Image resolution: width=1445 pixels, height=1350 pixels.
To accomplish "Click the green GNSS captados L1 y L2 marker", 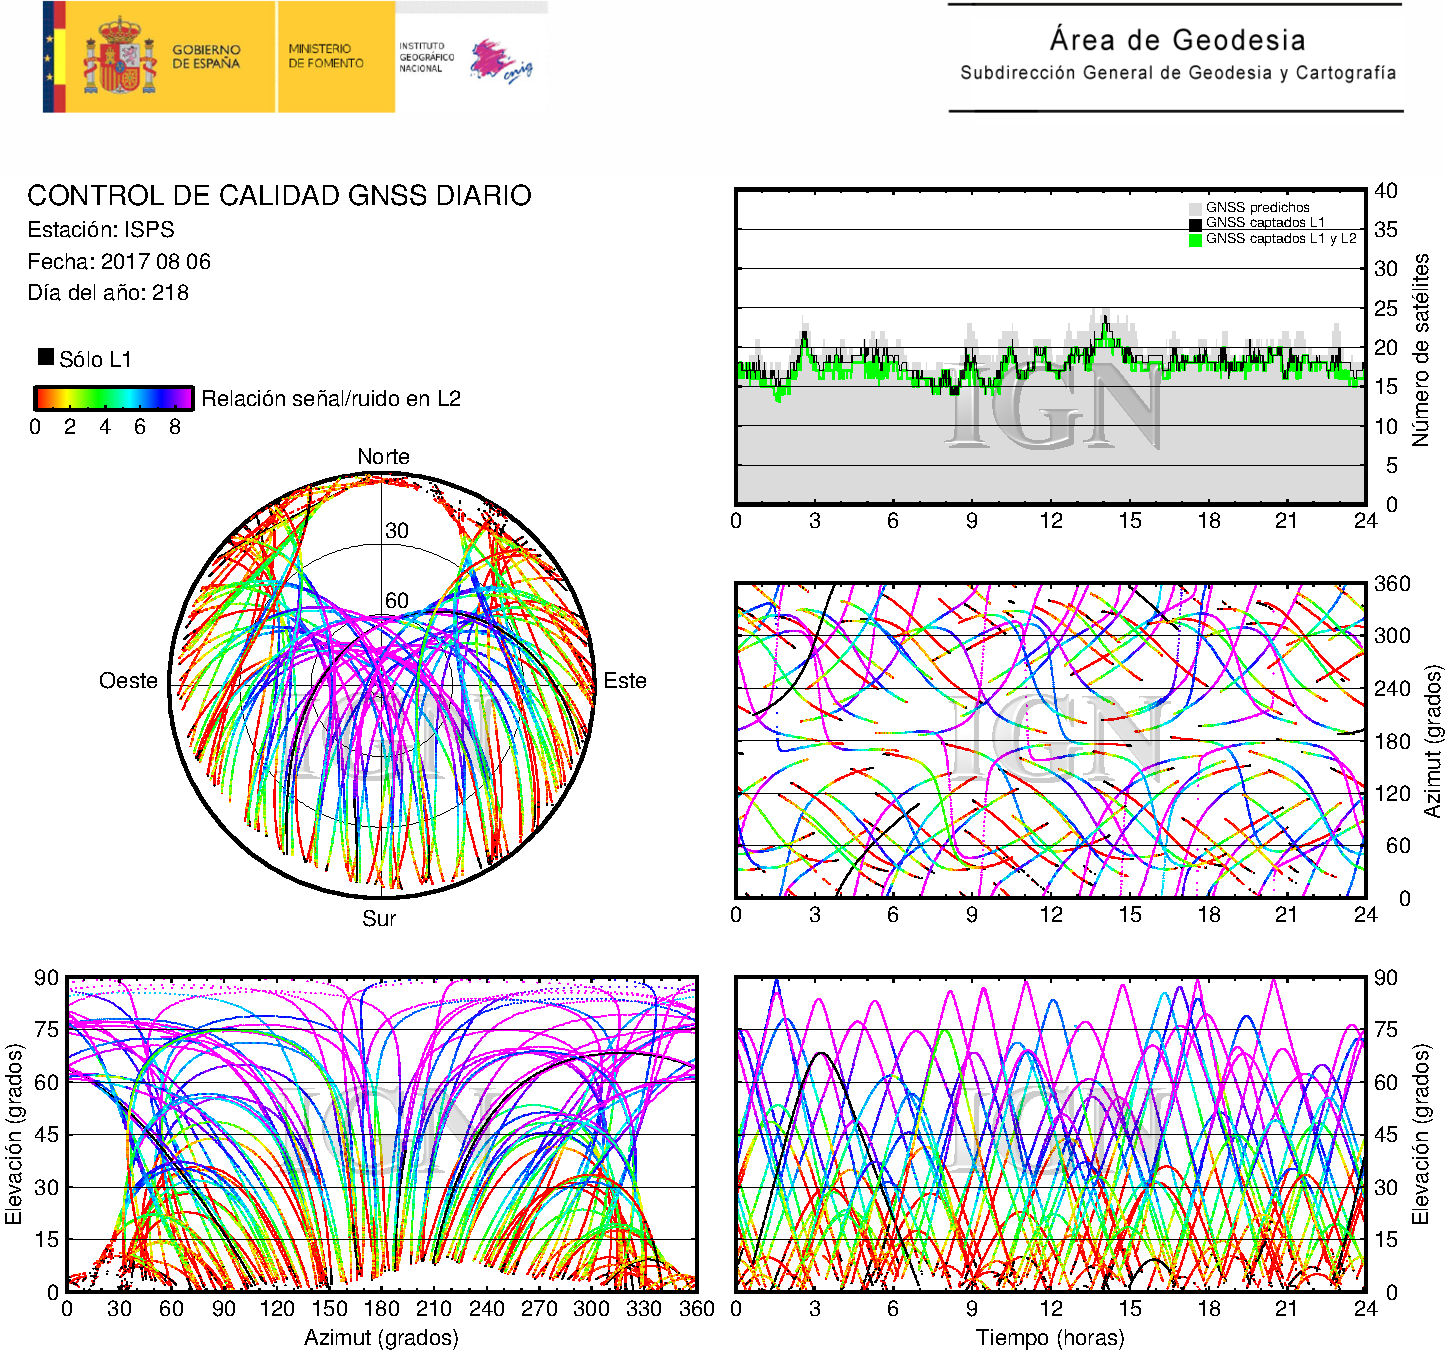I will click(x=1195, y=240).
